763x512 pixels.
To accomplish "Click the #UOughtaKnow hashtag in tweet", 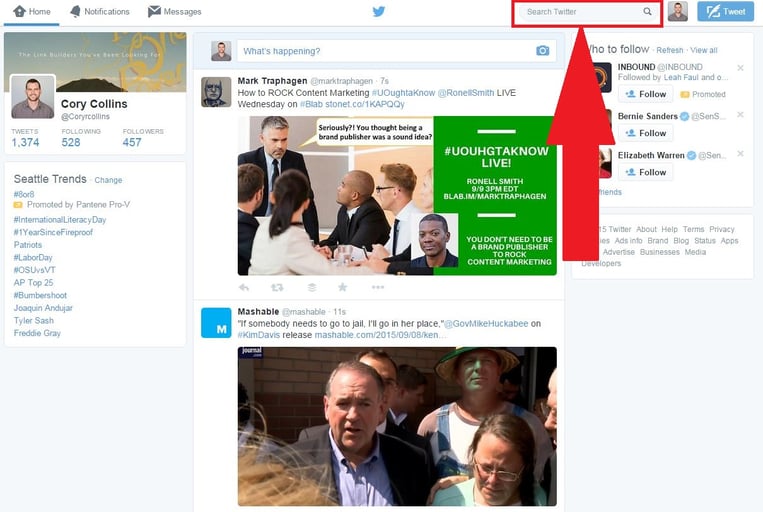I will click(403, 93).
